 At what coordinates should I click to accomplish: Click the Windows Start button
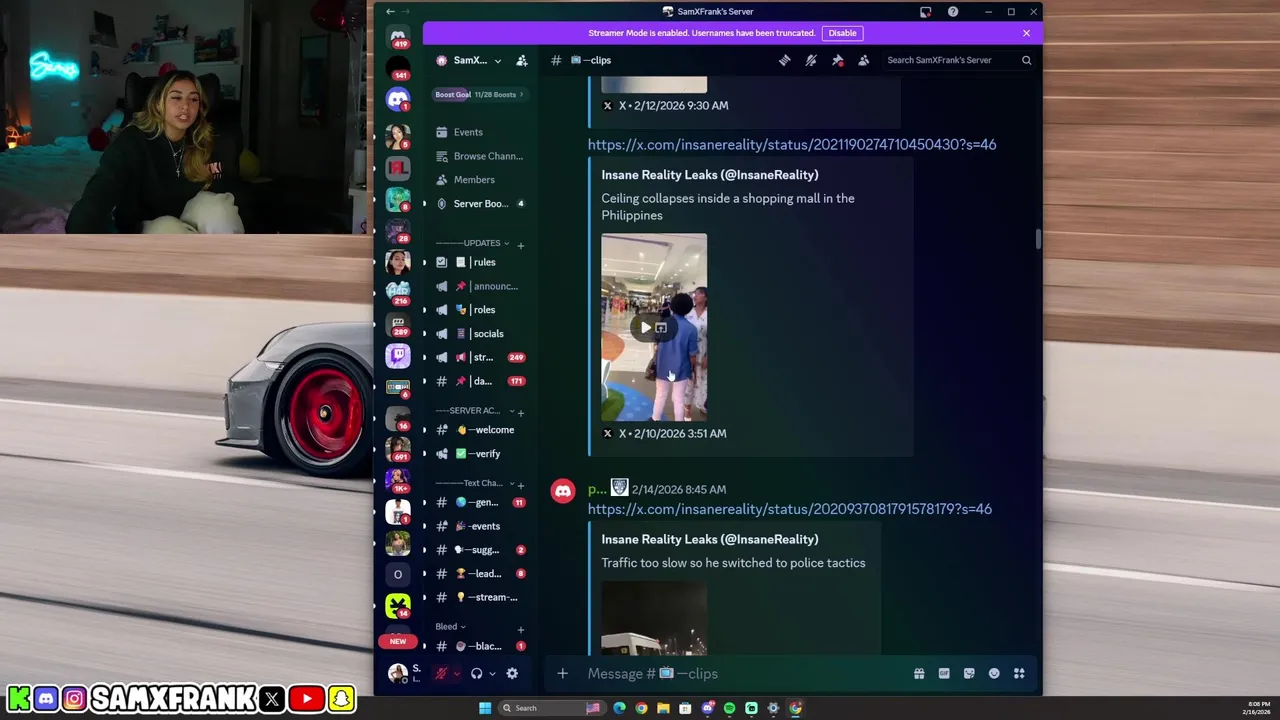point(485,708)
